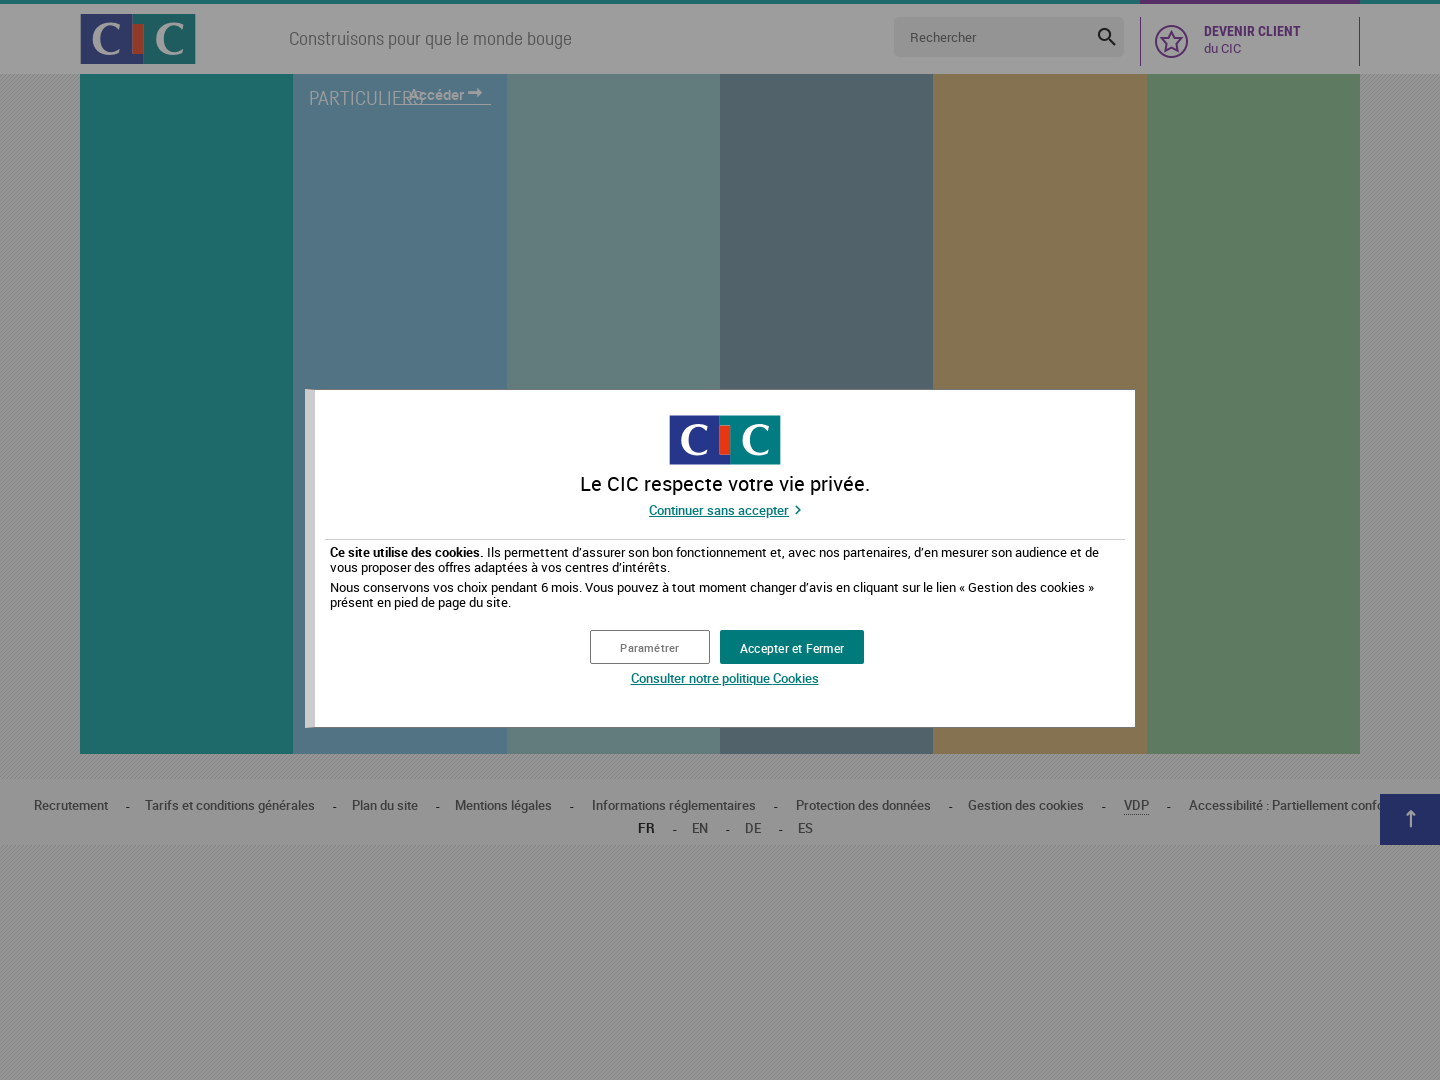Screen dimensions: 1440x1080
Task: Select FR language
Action: 646,828
